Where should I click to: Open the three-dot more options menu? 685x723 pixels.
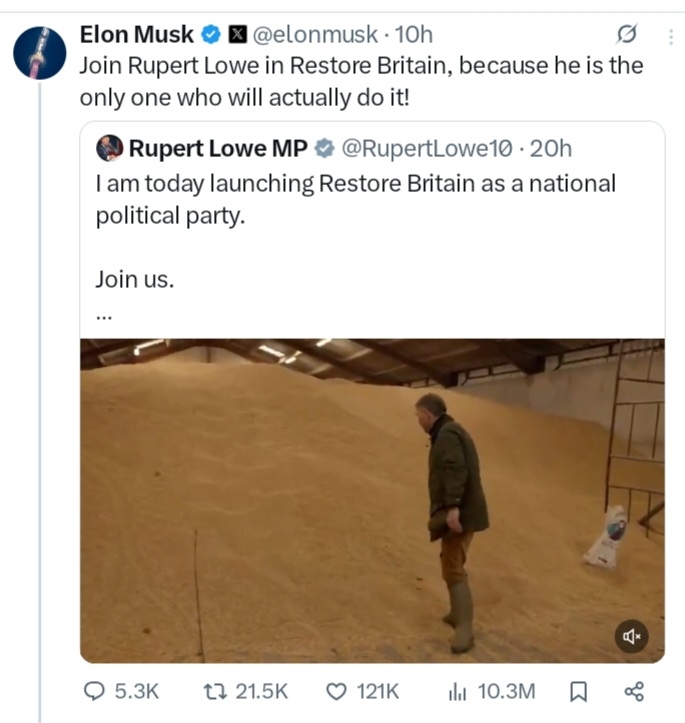click(669, 36)
